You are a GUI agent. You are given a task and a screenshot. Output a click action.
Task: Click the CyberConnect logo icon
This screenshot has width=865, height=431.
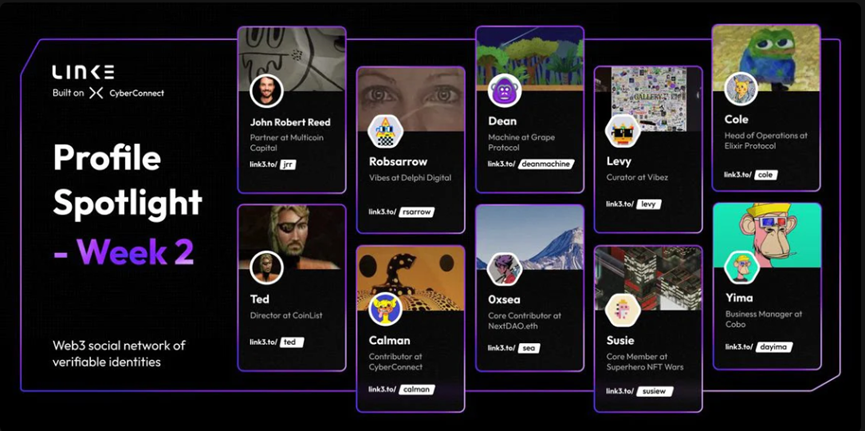click(96, 93)
